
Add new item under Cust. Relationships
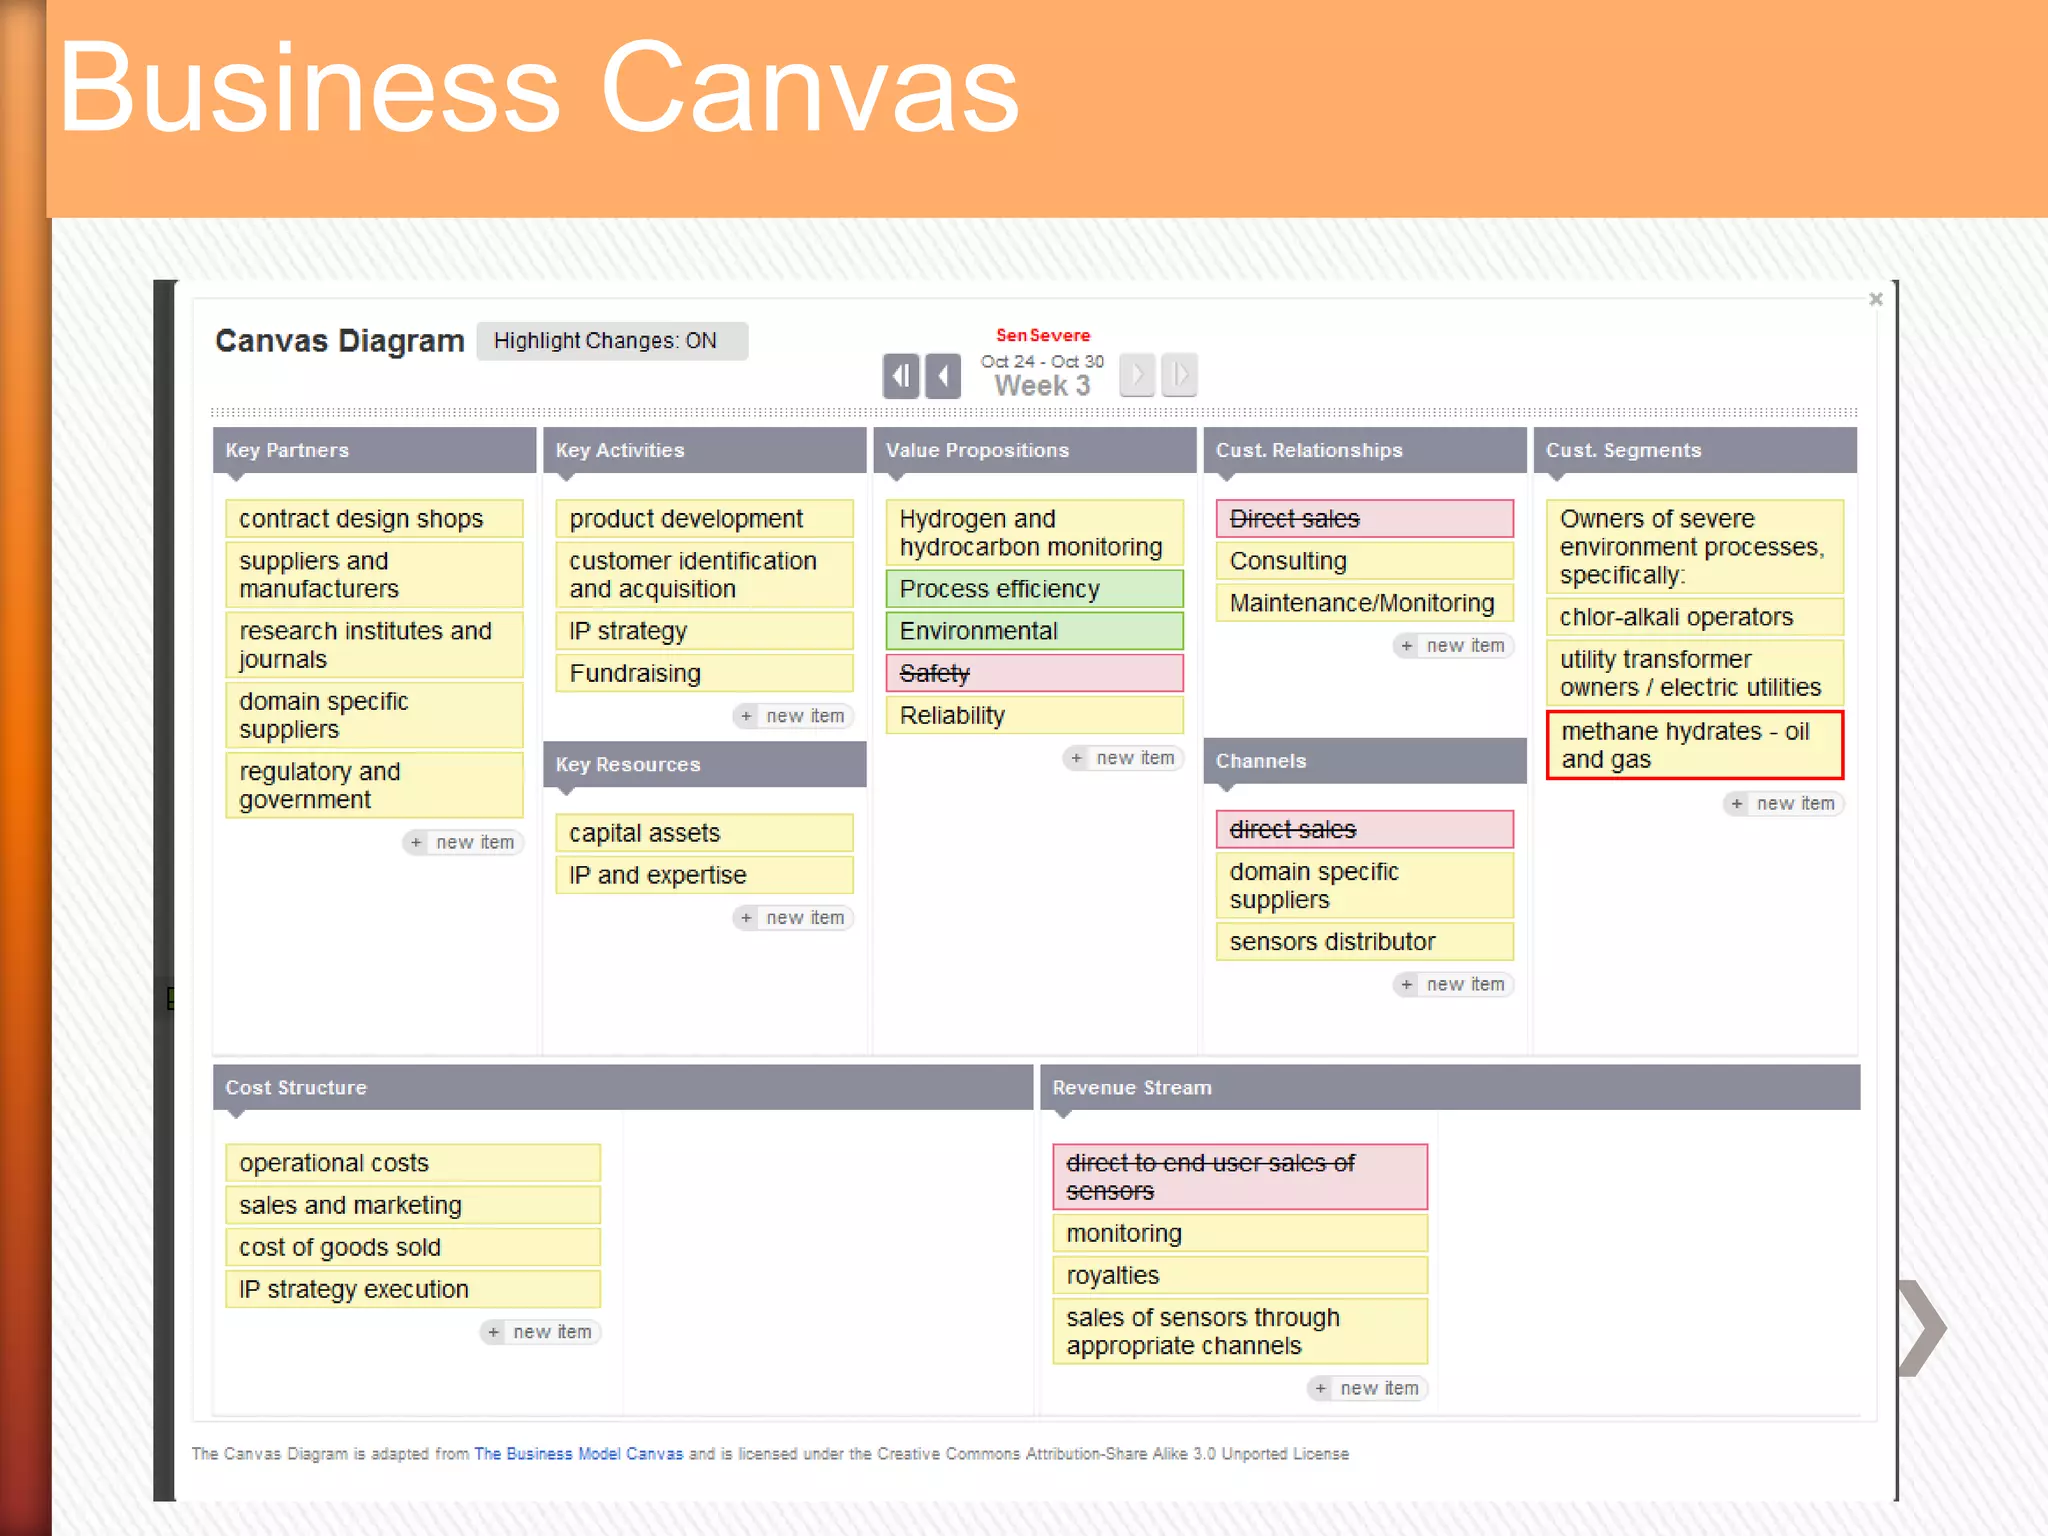[x=1454, y=646]
